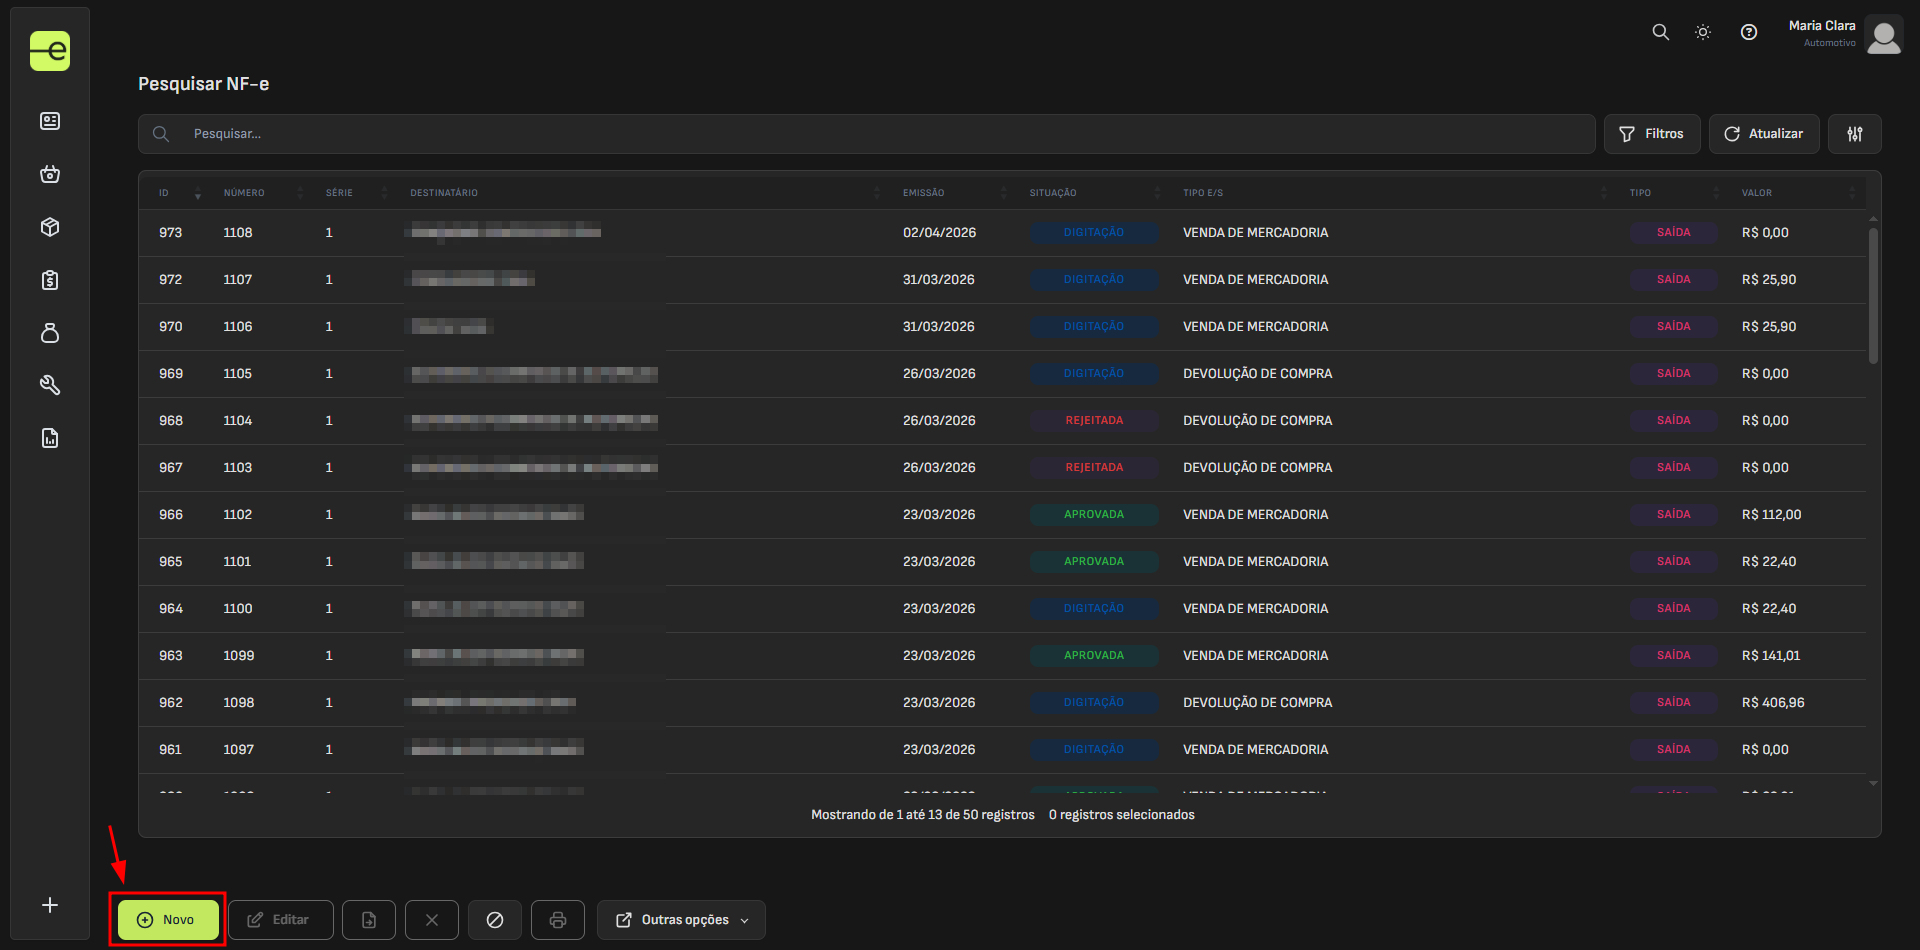Viewport: 1920px width, 950px height.
Task: Click the green Novo button
Action: [167, 920]
